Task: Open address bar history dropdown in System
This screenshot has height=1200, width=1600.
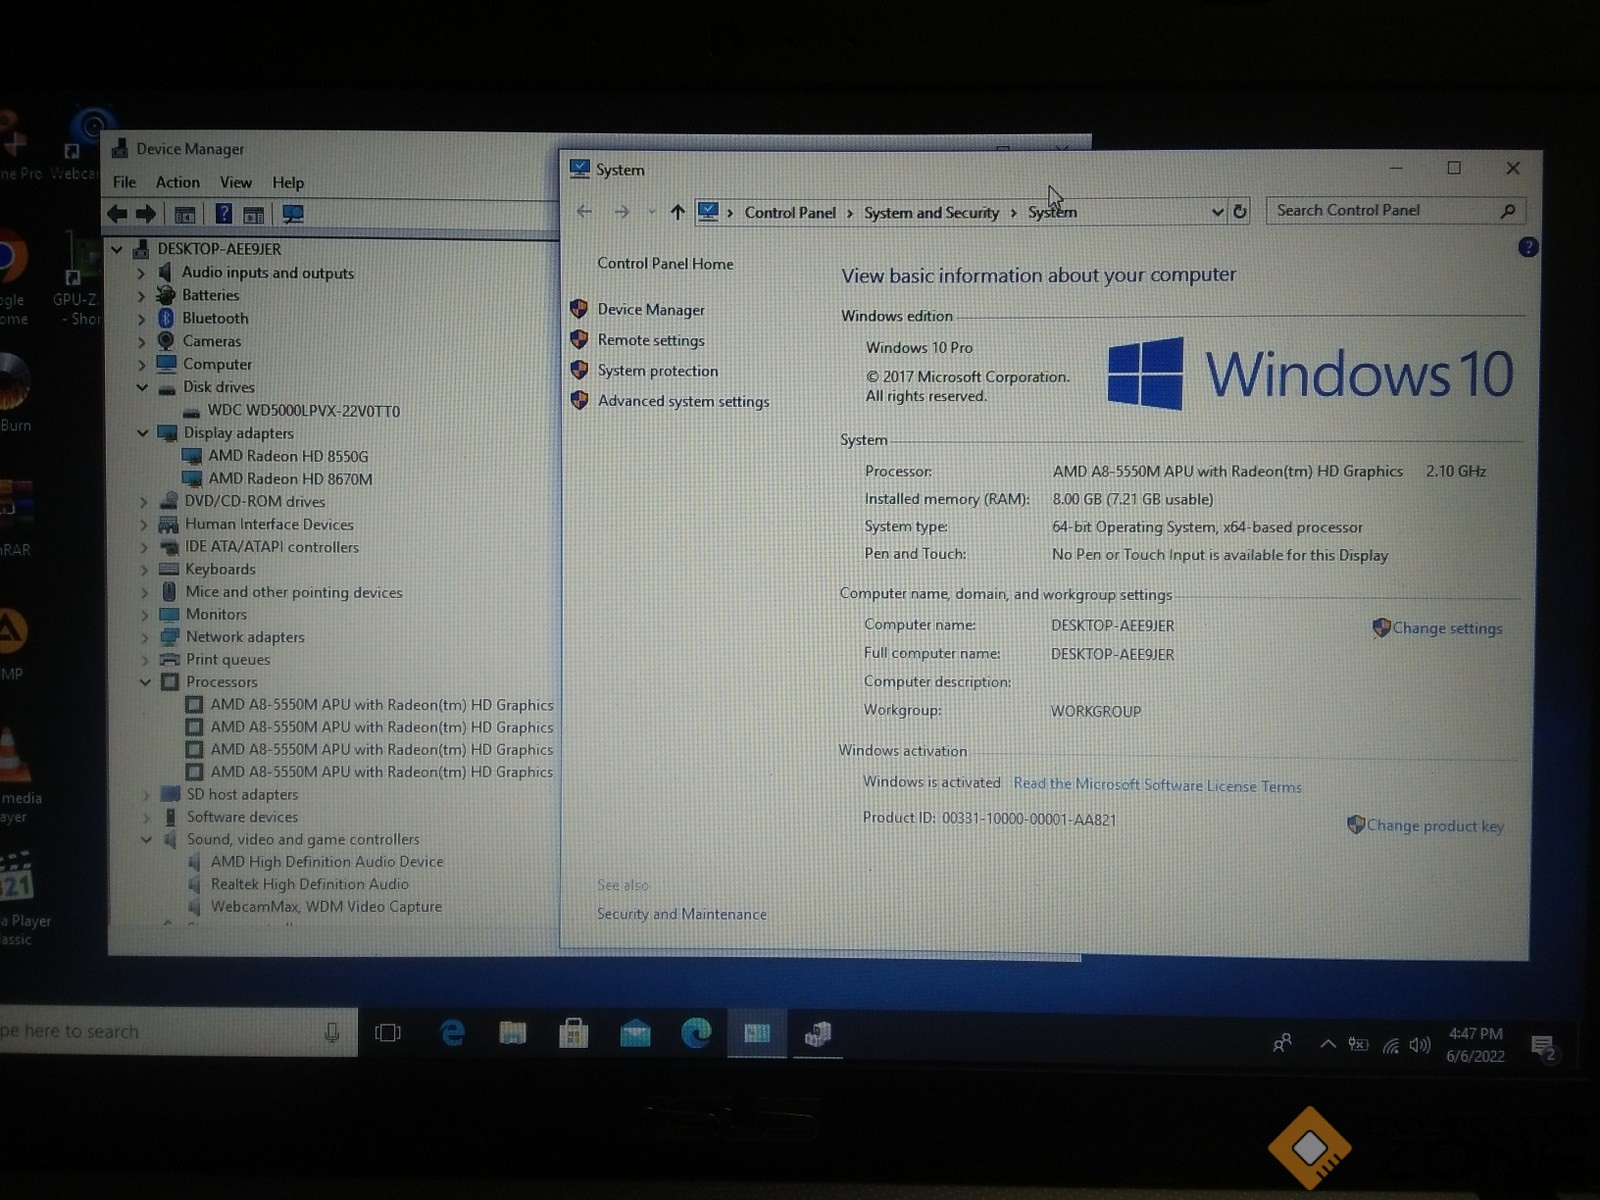Action: (x=1217, y=212)
